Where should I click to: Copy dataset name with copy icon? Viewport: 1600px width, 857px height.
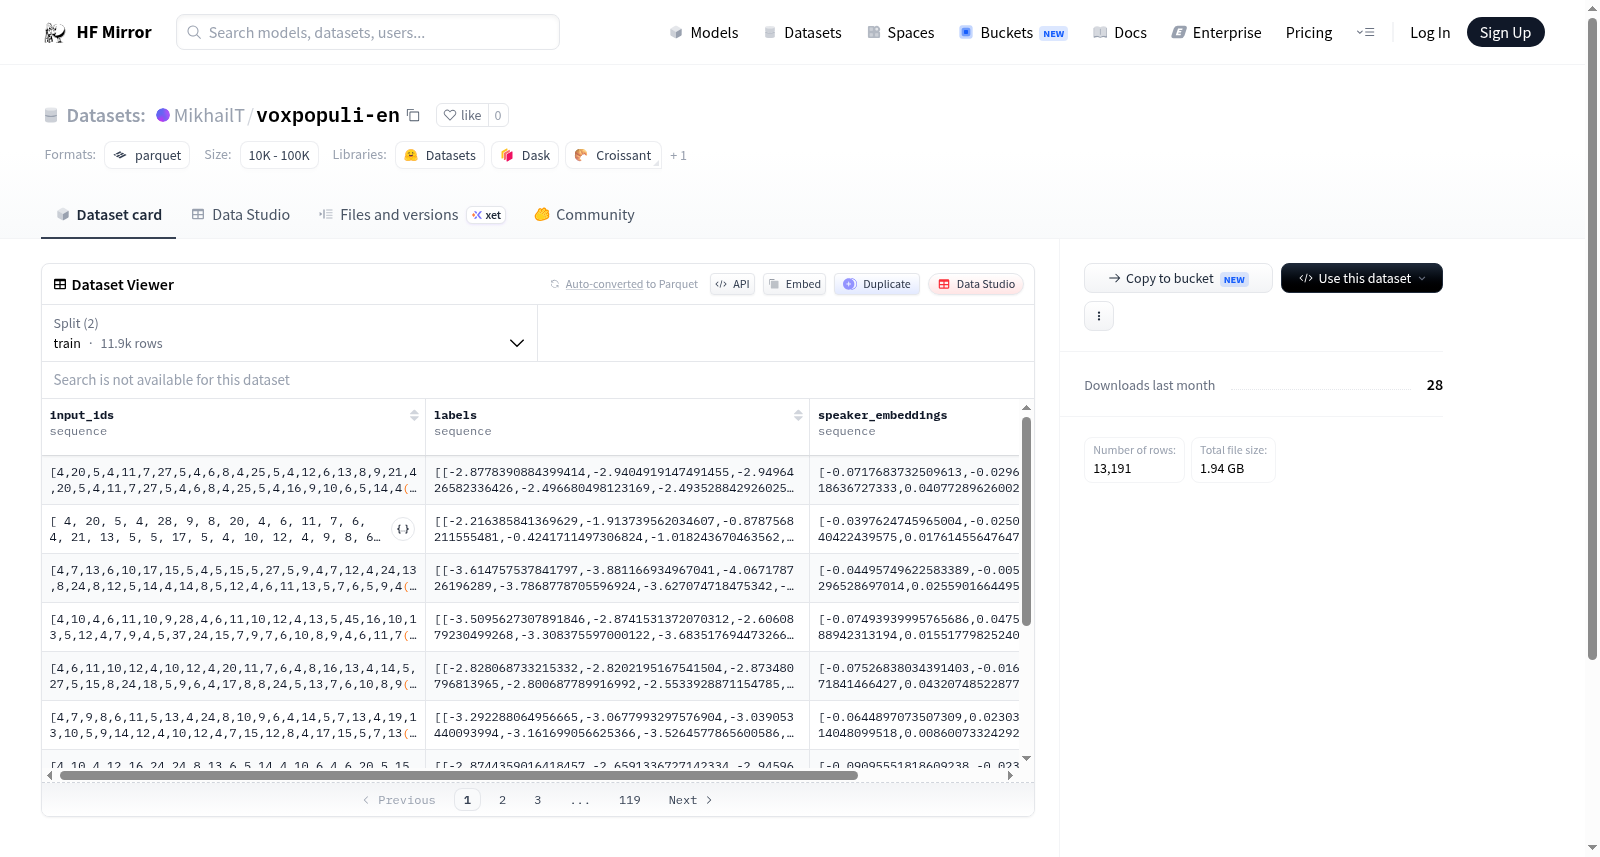click(413, 115)
